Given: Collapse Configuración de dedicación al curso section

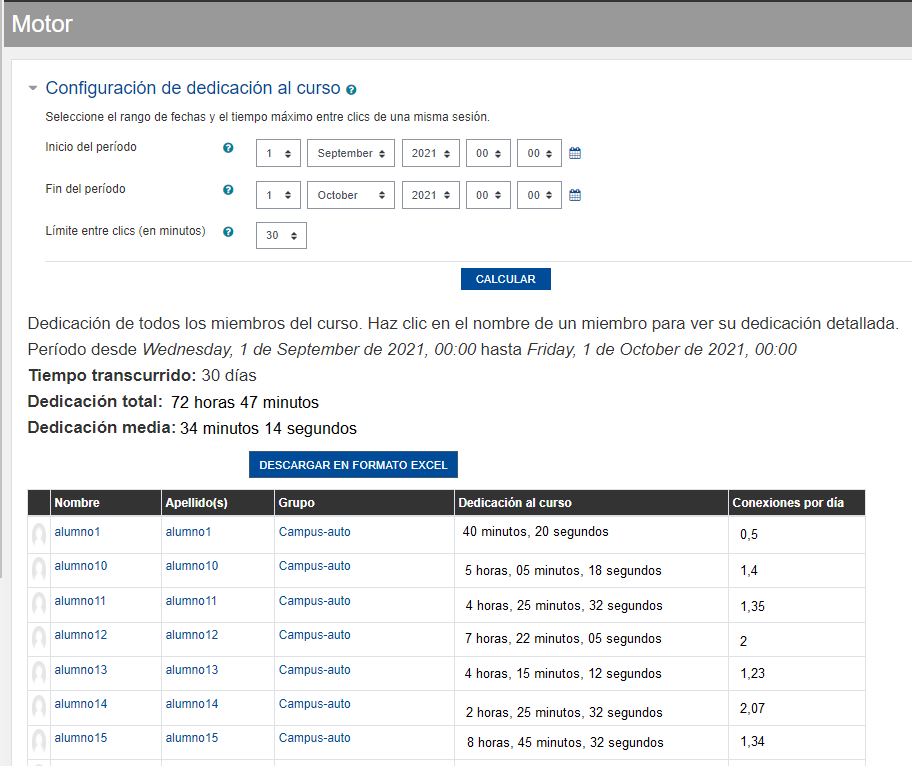Looking at the screenshot, I should [33, 88].
